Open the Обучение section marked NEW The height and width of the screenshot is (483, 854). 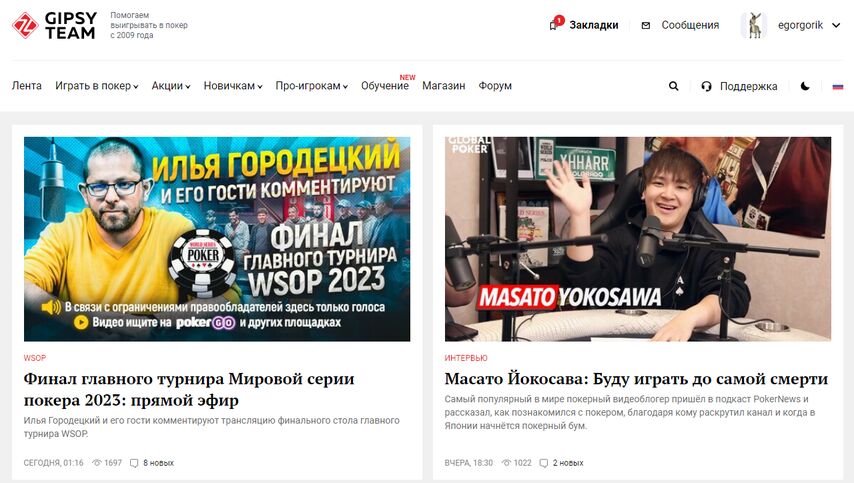click(385, 85)
